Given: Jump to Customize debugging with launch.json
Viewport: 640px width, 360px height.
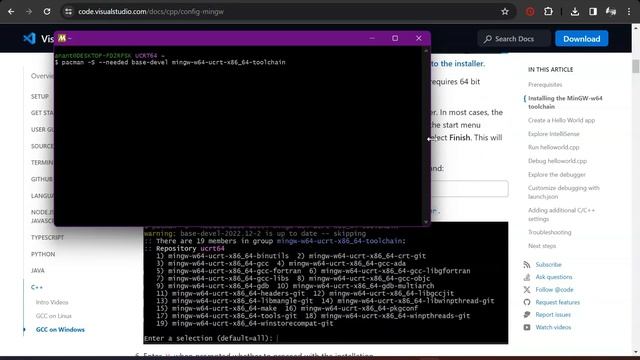Looking at the screenshot, I should coord(564,192).
